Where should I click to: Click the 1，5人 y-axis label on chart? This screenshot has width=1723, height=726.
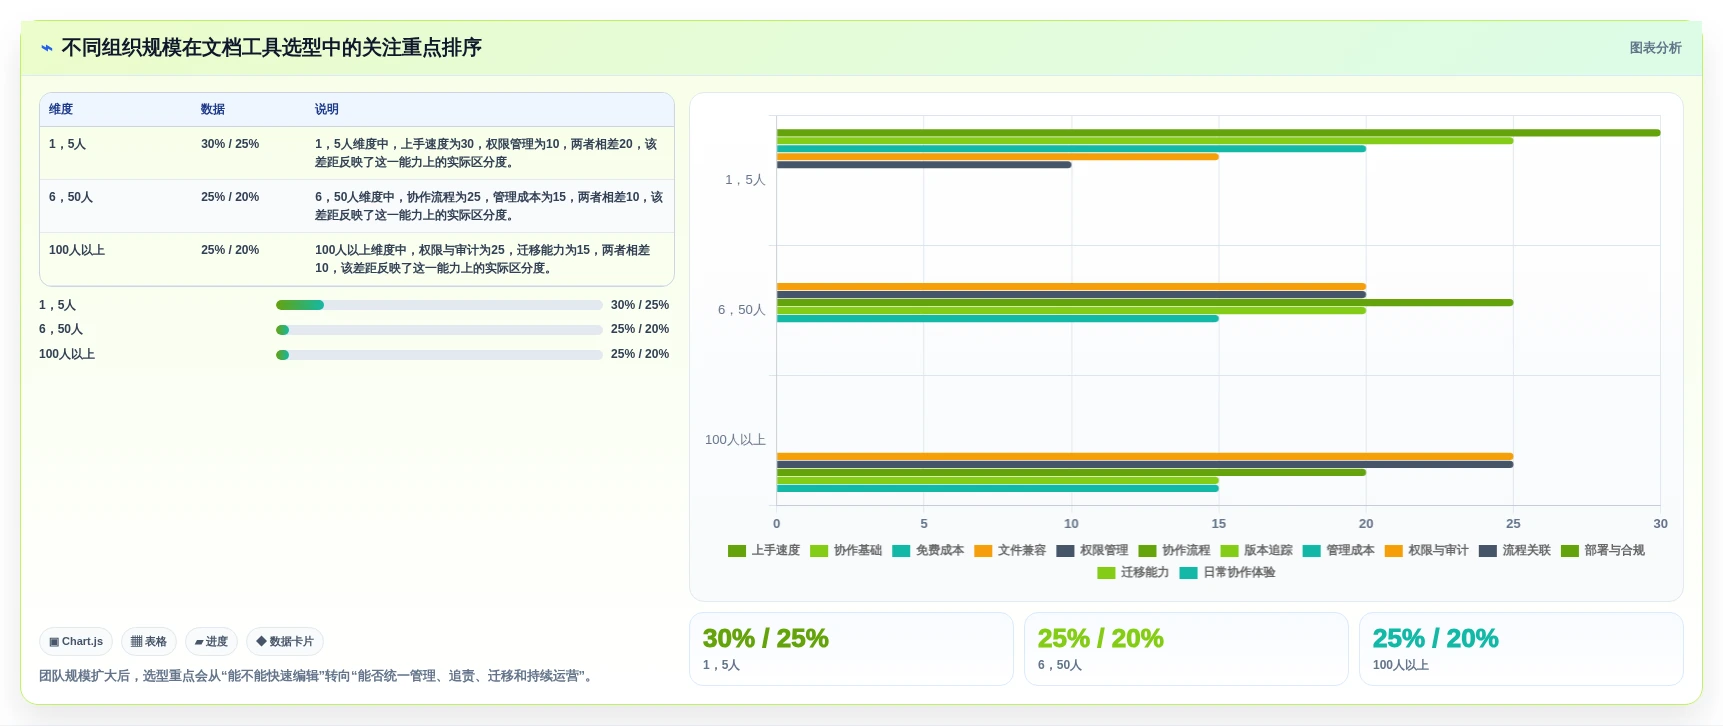pos(745,180)
